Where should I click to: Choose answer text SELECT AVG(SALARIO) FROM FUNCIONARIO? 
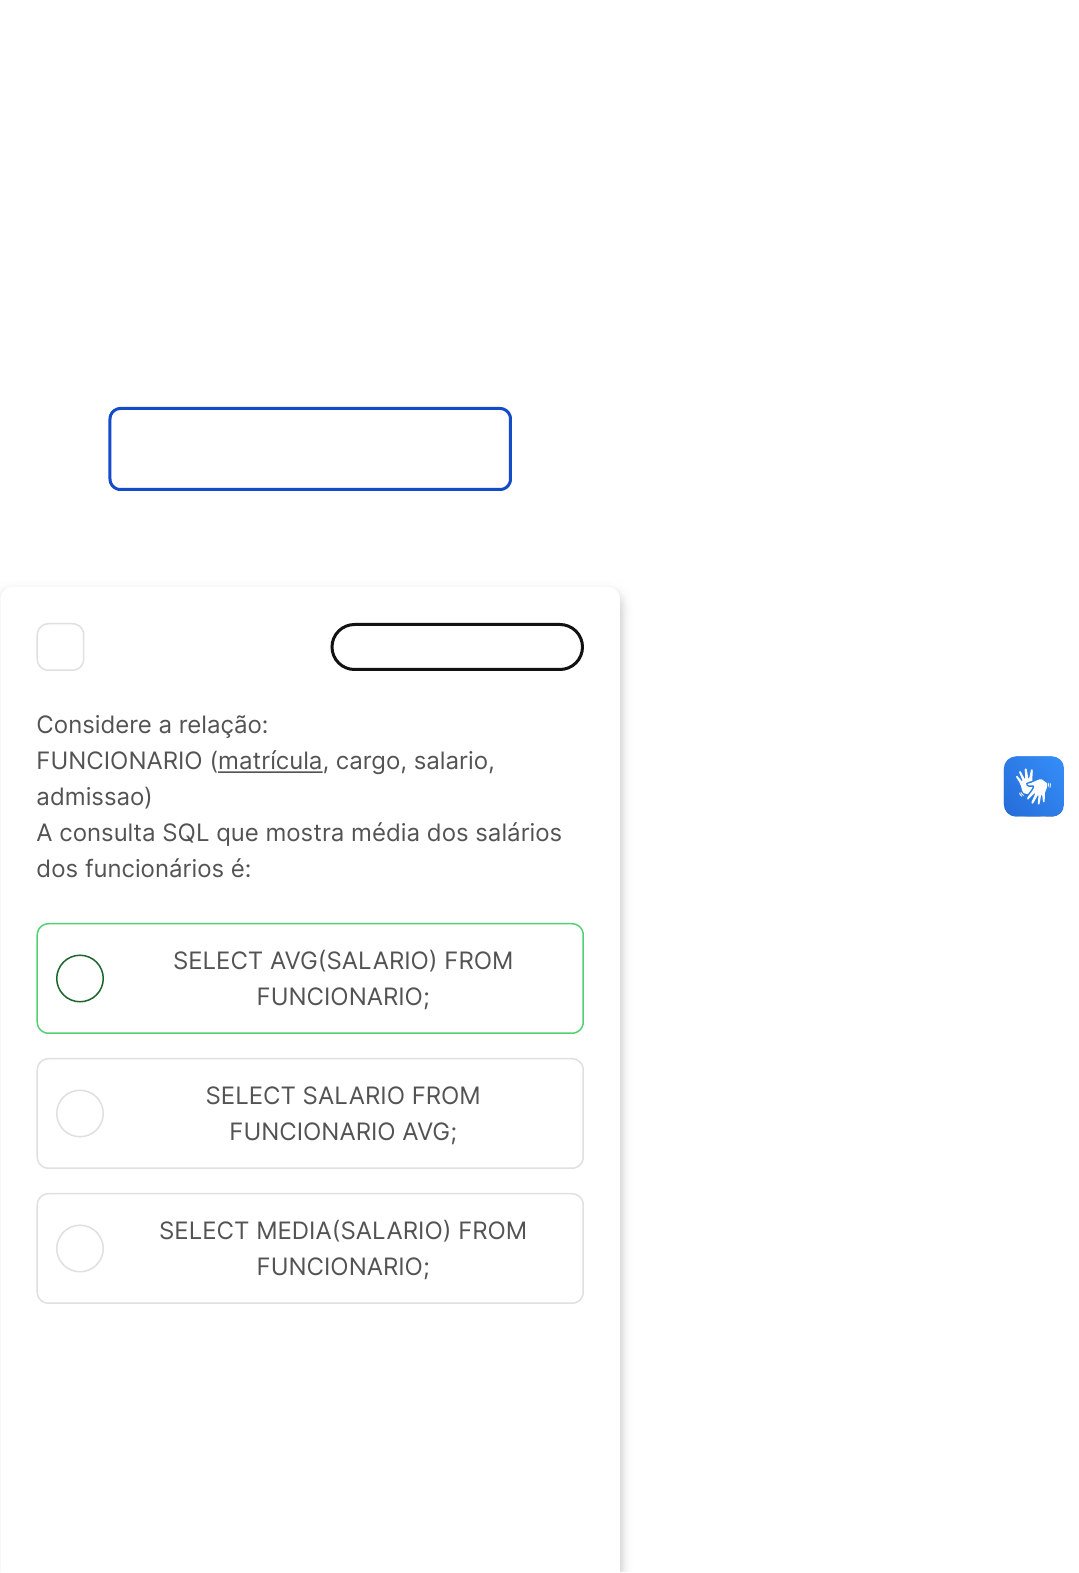[x=342, y=978]
